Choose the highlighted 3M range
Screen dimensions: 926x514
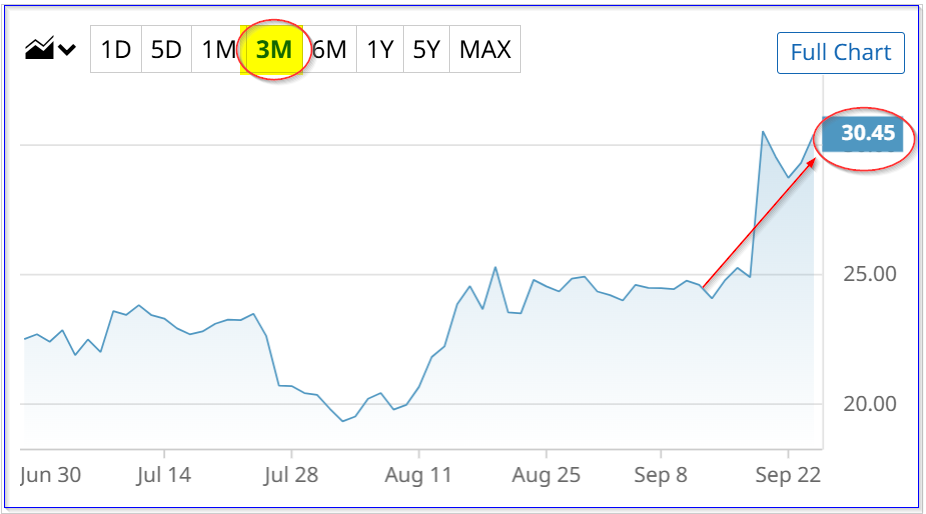tap(273, 50)
